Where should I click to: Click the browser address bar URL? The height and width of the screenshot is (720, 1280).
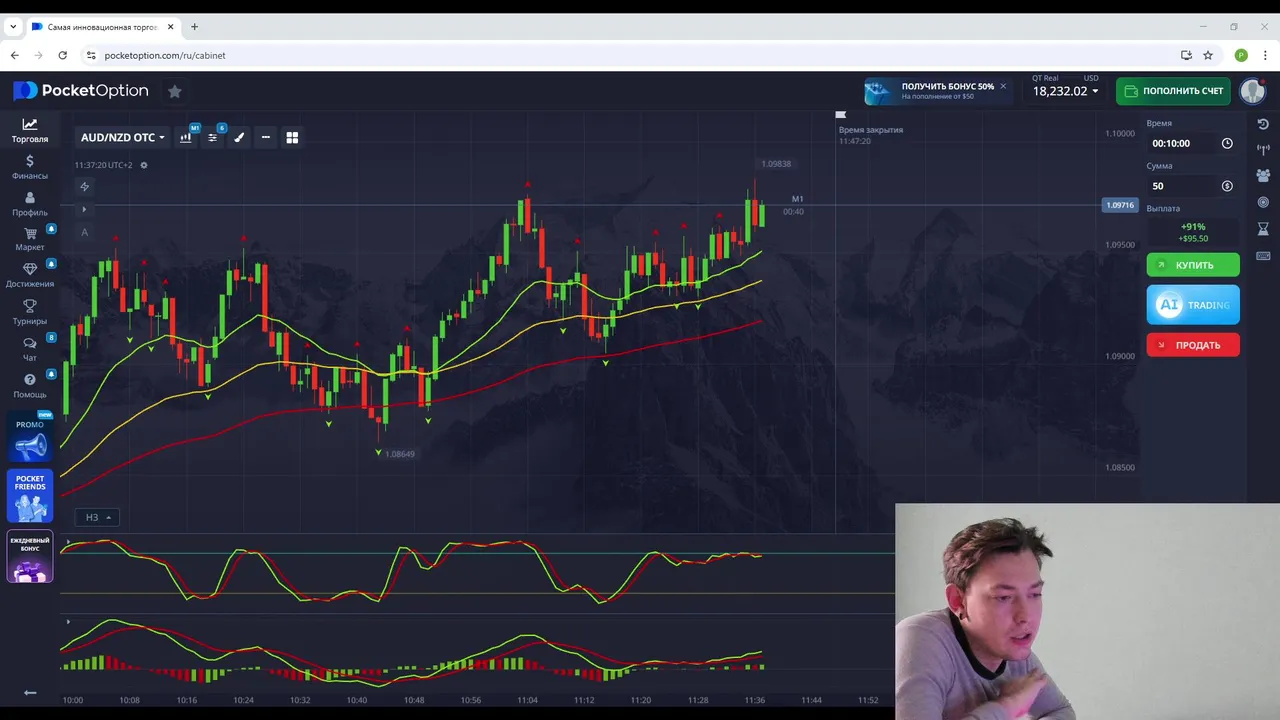(x=165, y=55)
